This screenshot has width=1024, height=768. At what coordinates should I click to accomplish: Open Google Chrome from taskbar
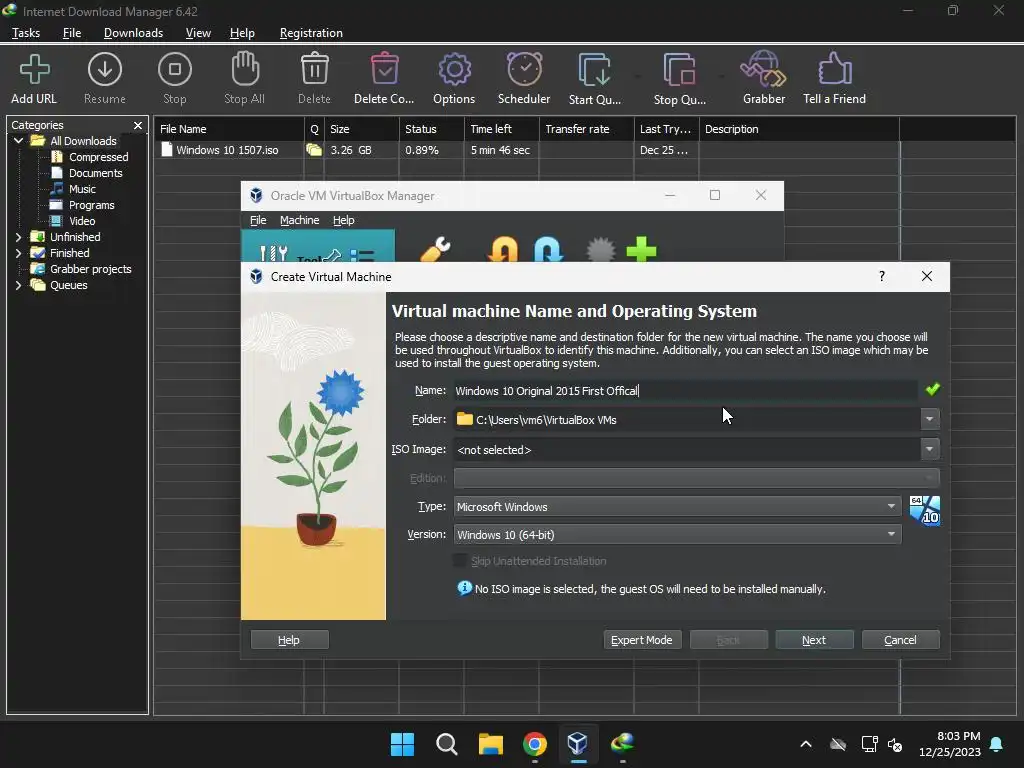(534, 743)
